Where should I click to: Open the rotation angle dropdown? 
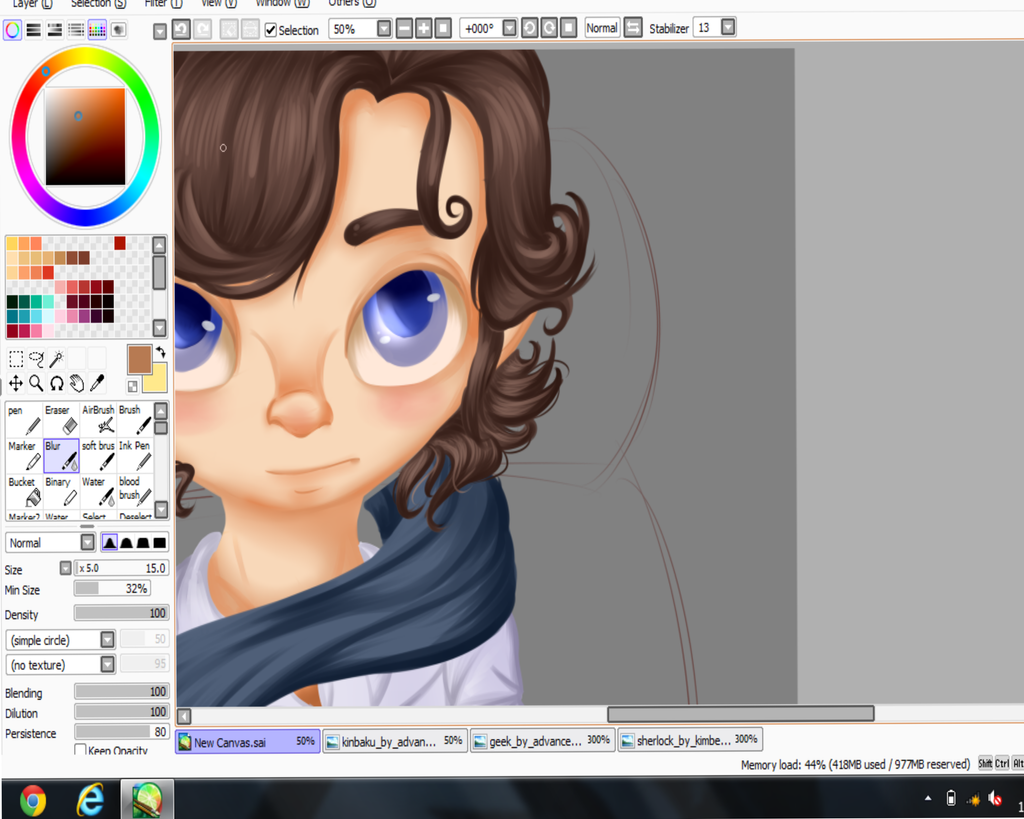509,29
